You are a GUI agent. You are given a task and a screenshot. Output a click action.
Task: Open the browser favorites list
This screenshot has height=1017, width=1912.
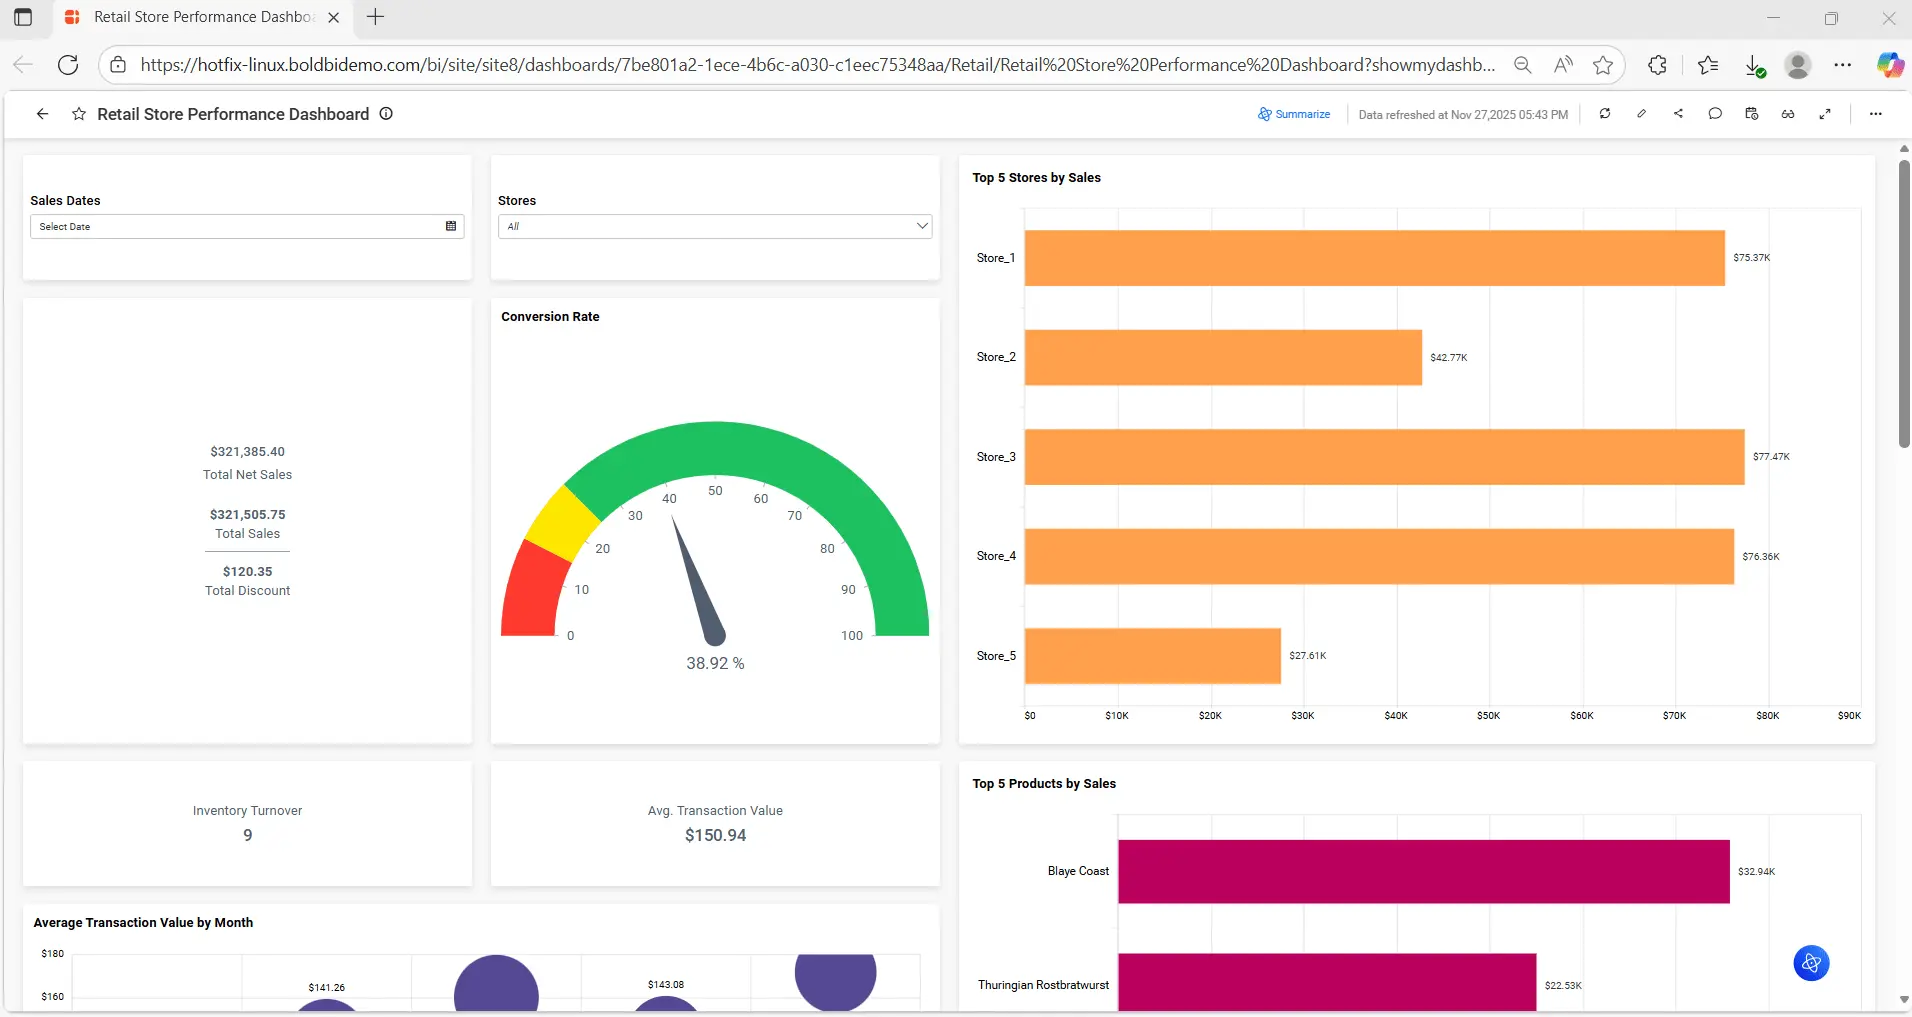pyautogui.click(x=1708, y=65)
